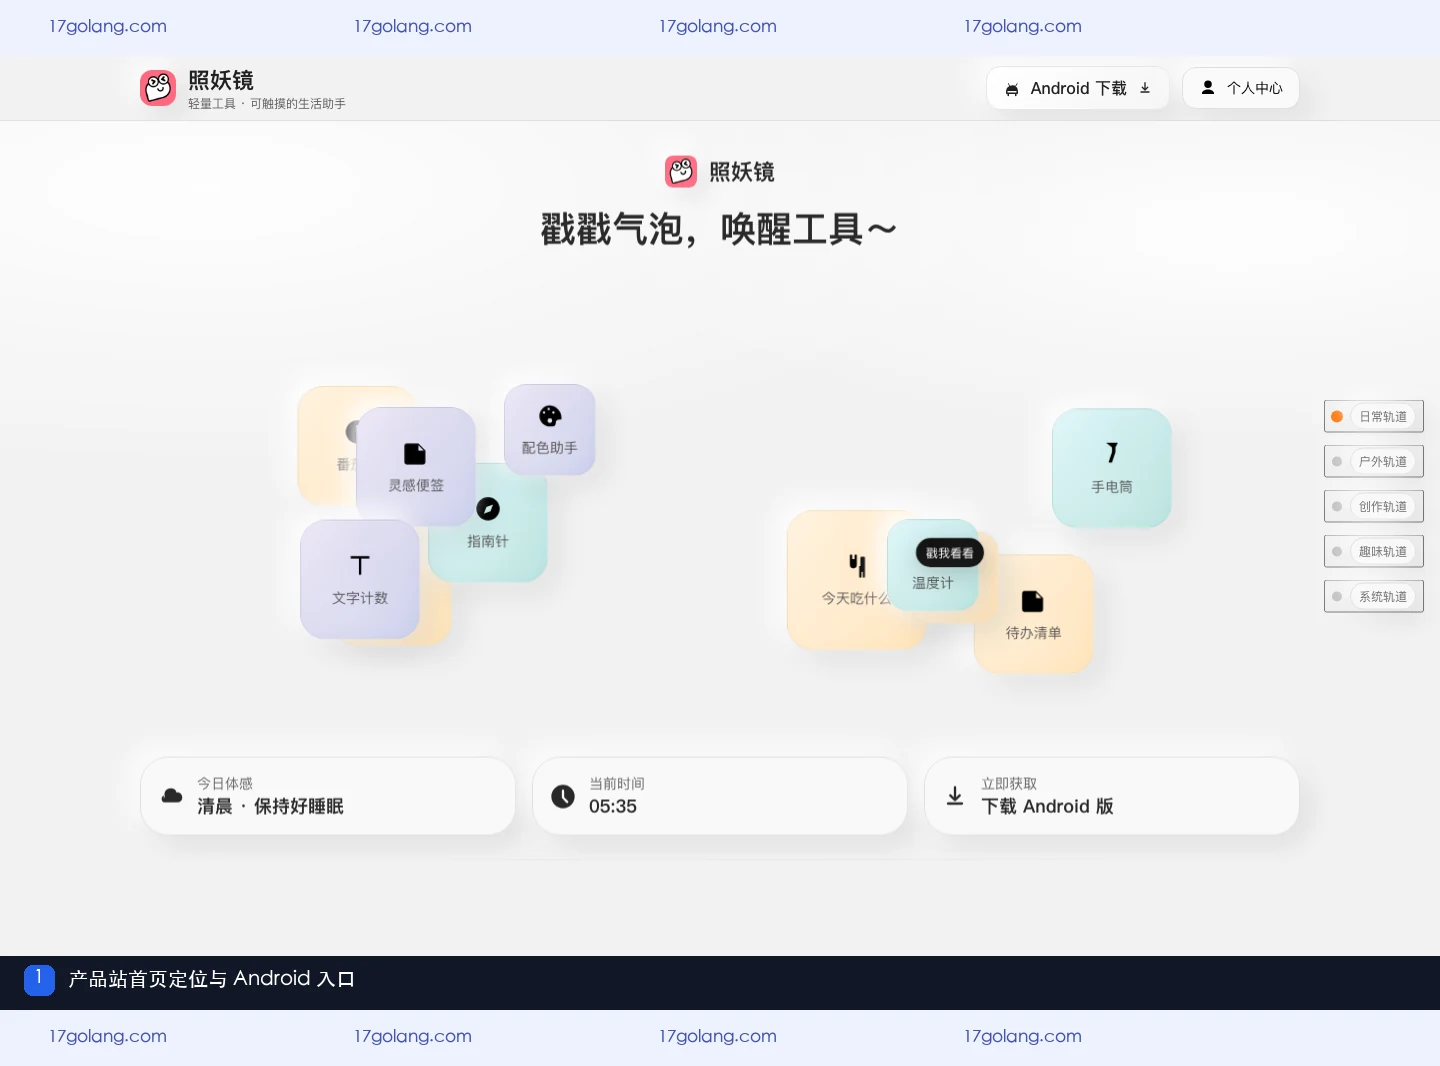This screenshot has width=1440, height=1066.
Task: Click the 当前时间 clock card
Action: [x=720, y=796]
